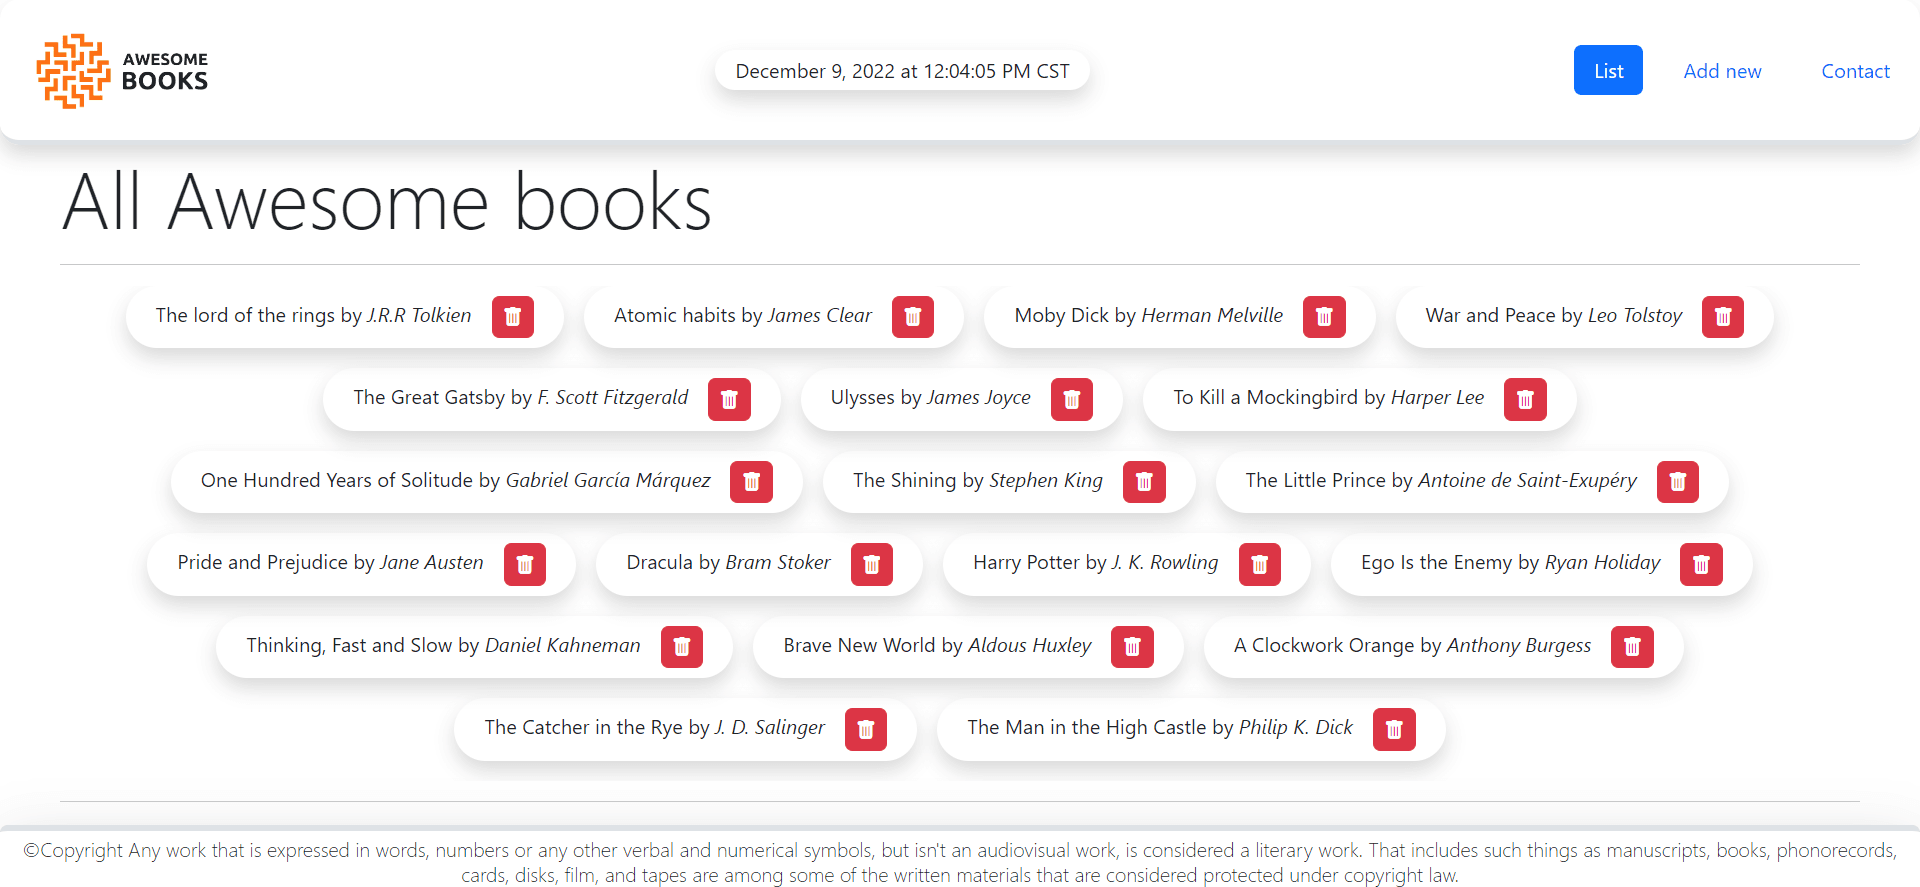Remove The Shining by Stephen King
Viewport: 1920px width, 887px height.
(1144, 482)
